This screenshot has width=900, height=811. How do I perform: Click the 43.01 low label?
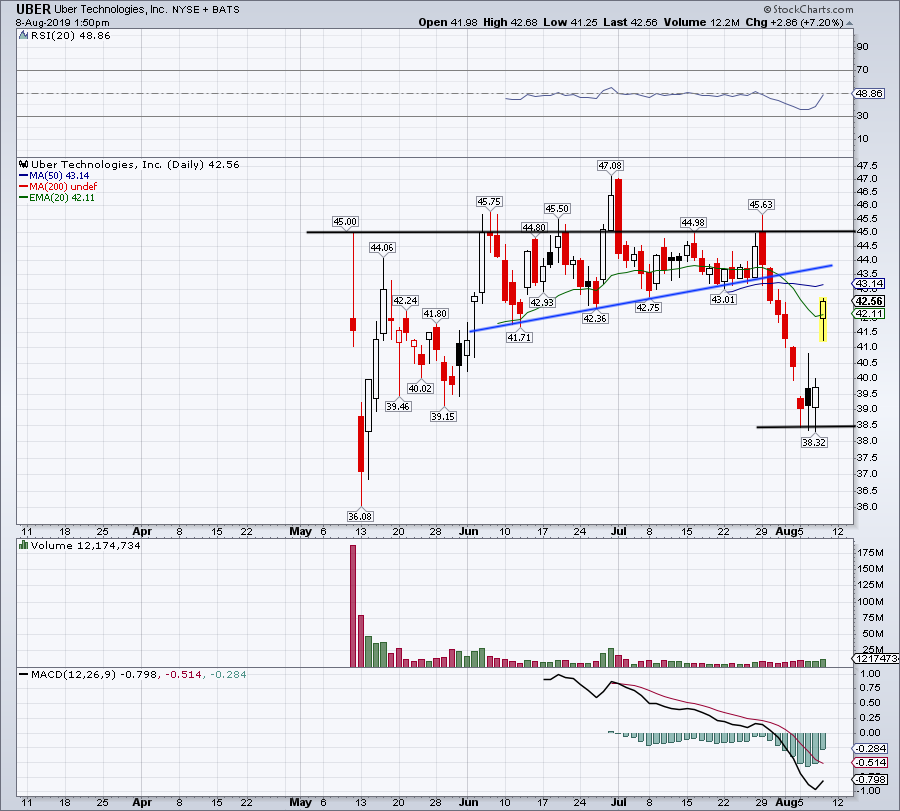723,300
